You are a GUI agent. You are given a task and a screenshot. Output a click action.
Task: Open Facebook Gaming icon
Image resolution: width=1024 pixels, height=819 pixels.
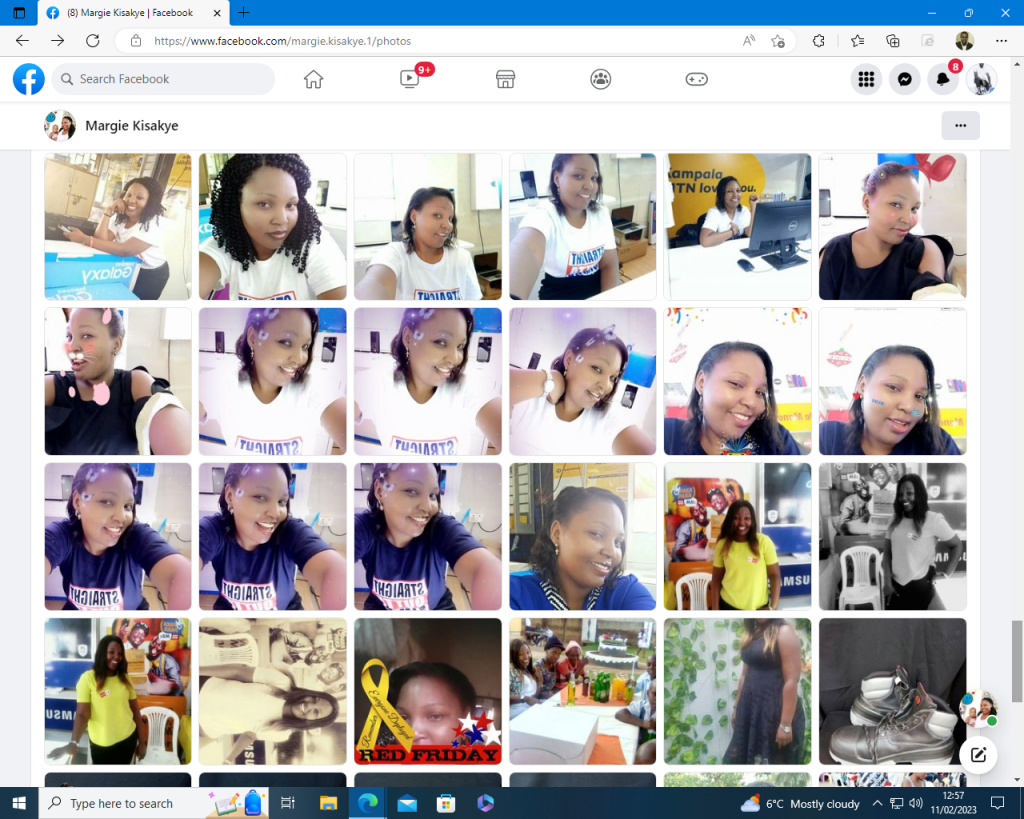point(696,79)
